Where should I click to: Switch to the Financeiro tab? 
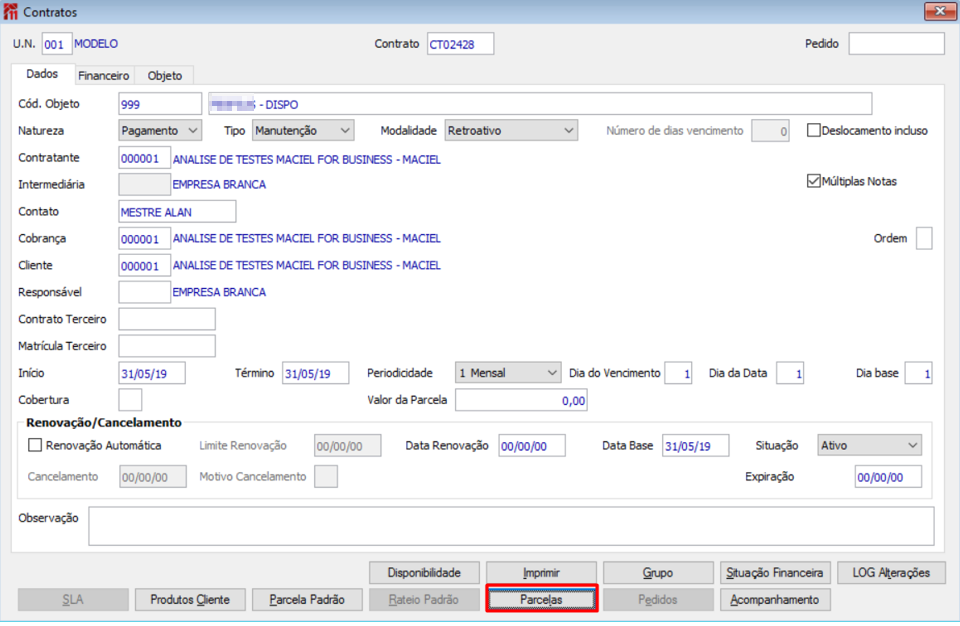pyautogui.click(x=103, y=75)
